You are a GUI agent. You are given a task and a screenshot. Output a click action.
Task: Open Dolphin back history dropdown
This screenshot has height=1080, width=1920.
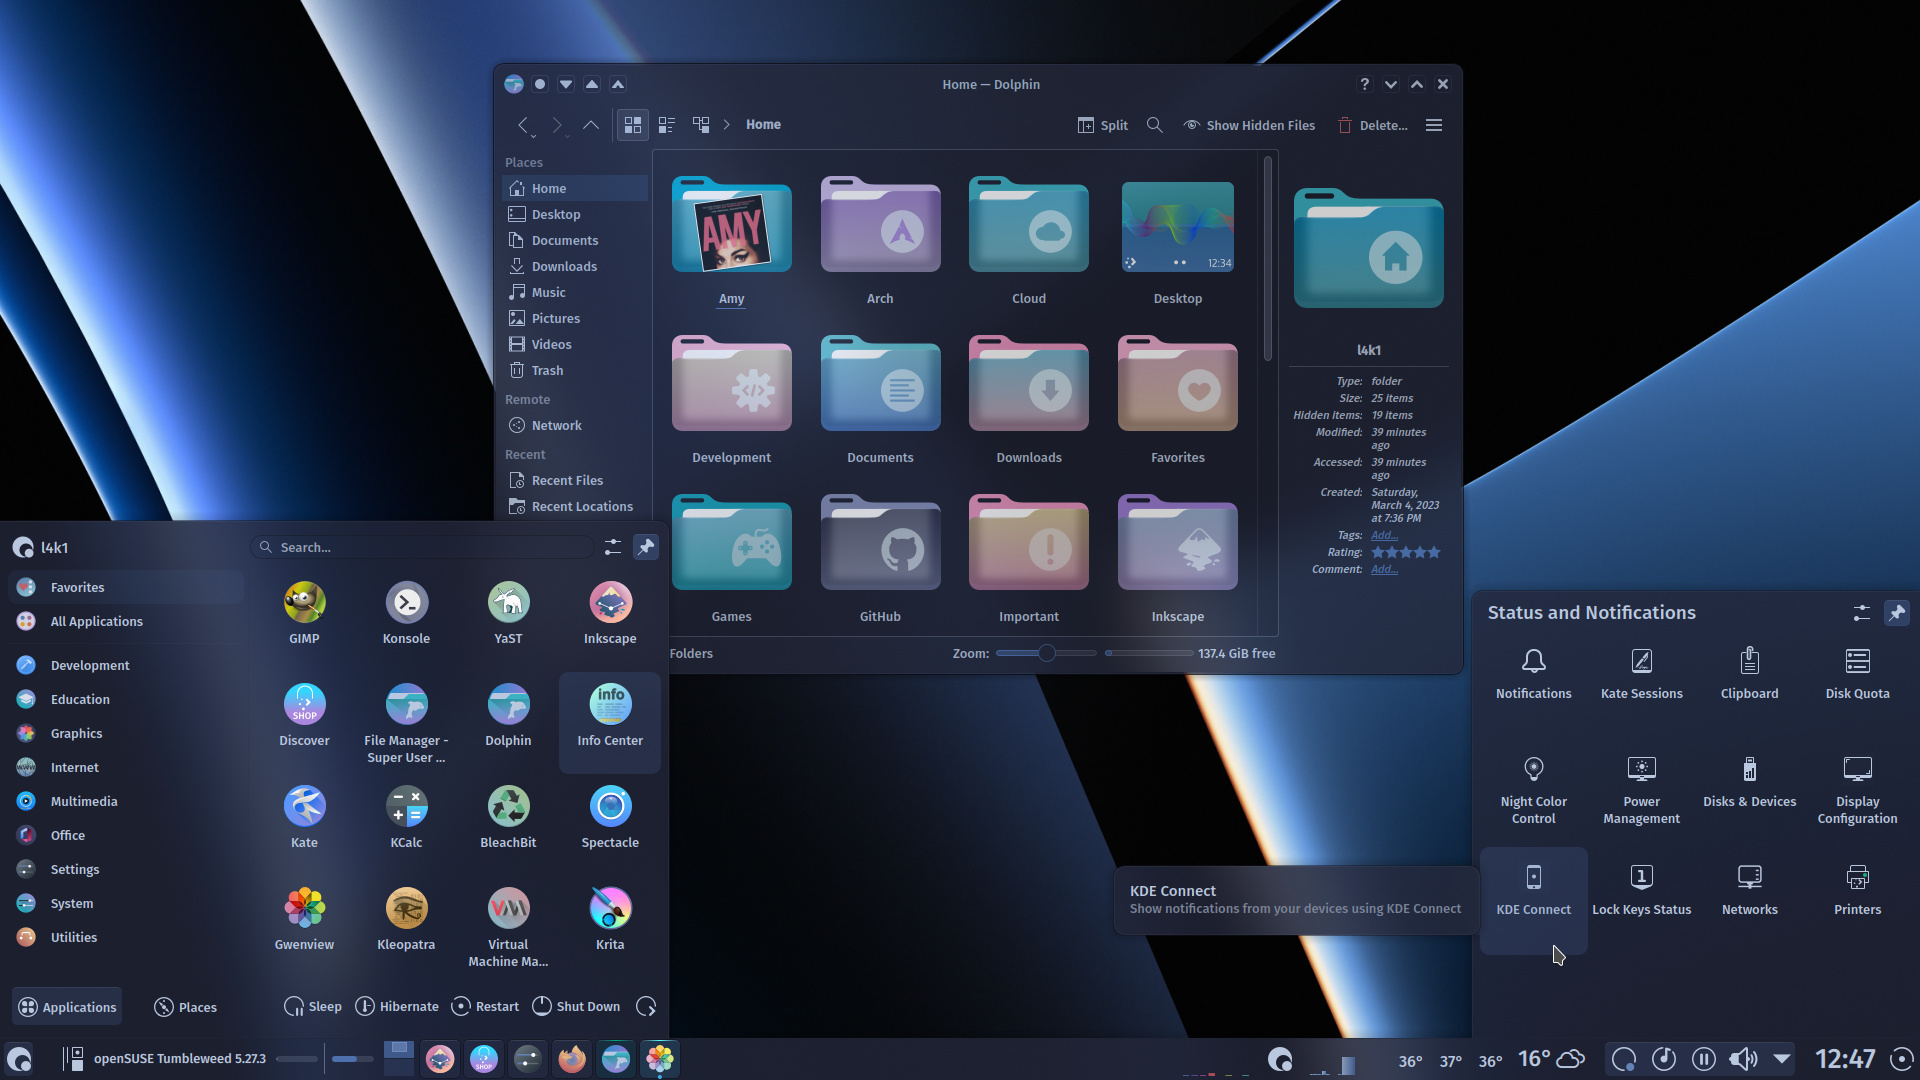coord(533,137)
